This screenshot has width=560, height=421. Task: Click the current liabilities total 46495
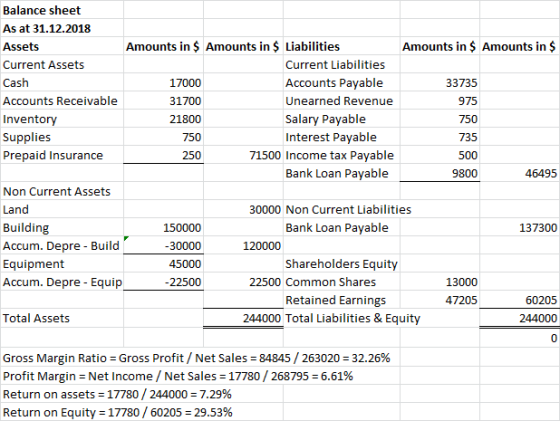click(x=519, y=173)
